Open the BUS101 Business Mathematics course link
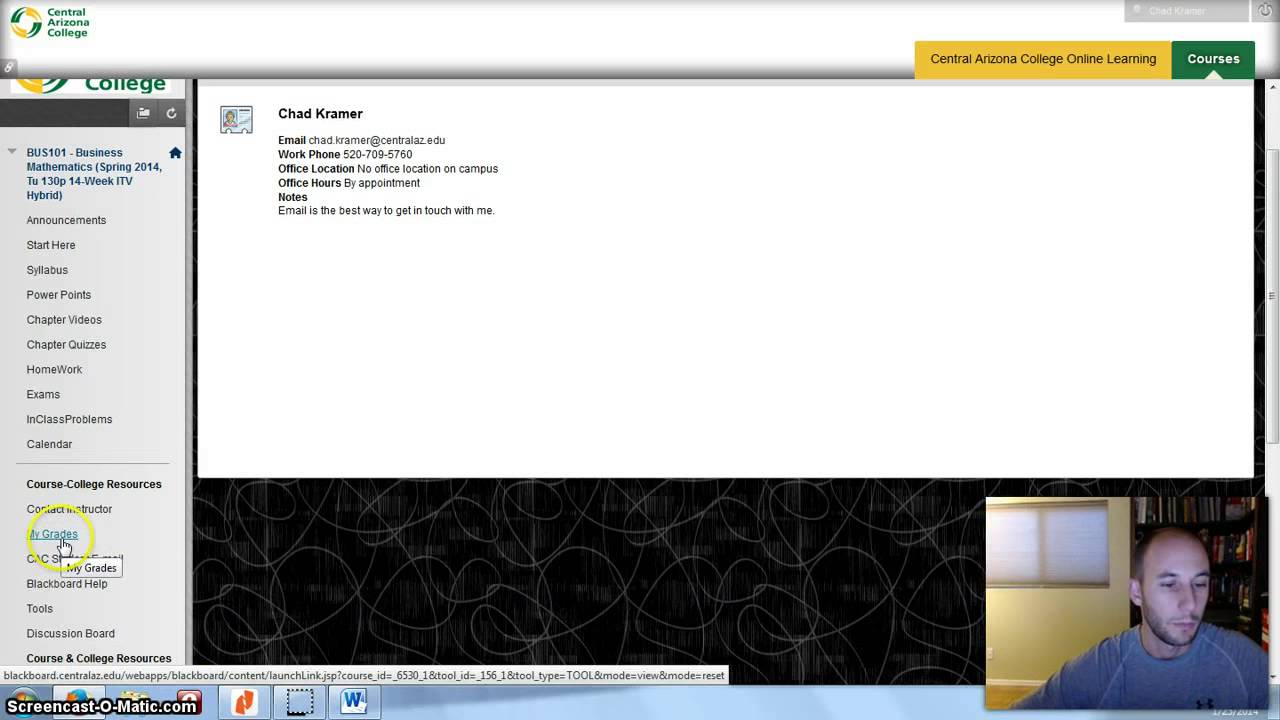Viewport: 1280px width, 720px height. click(x=94, y=174)
